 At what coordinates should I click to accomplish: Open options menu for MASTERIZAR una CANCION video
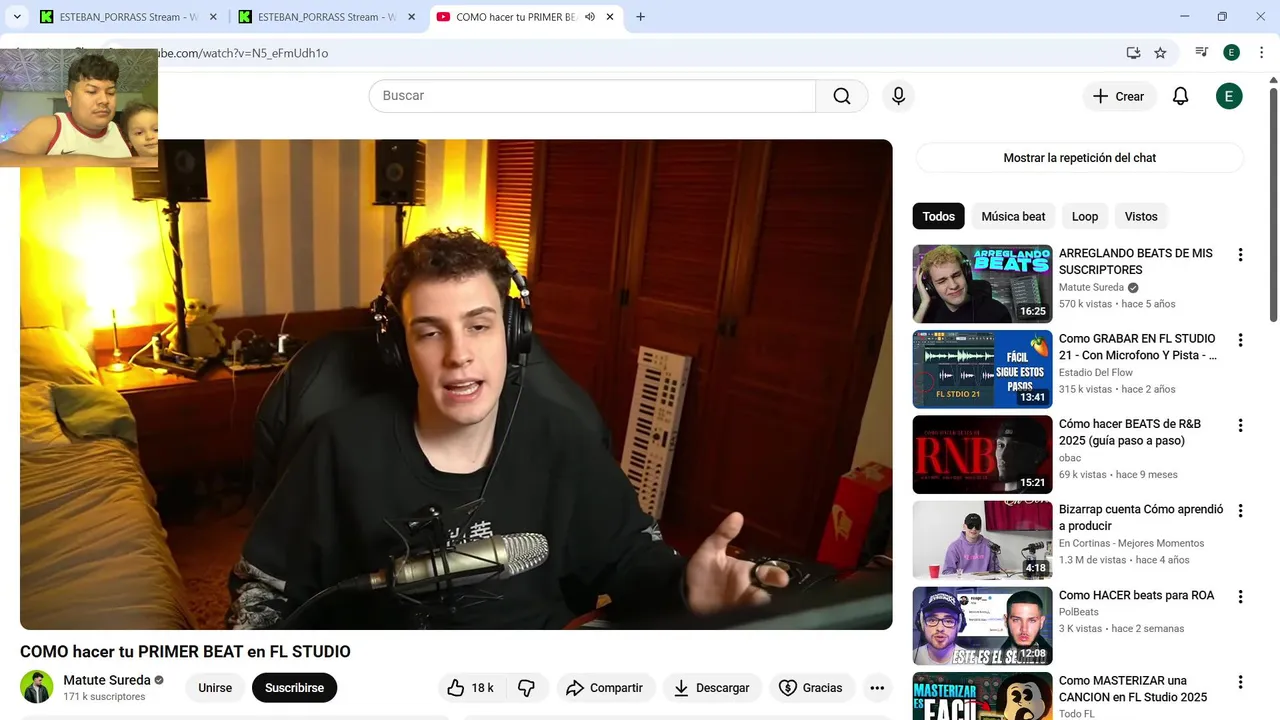[x=1240, y=682]
